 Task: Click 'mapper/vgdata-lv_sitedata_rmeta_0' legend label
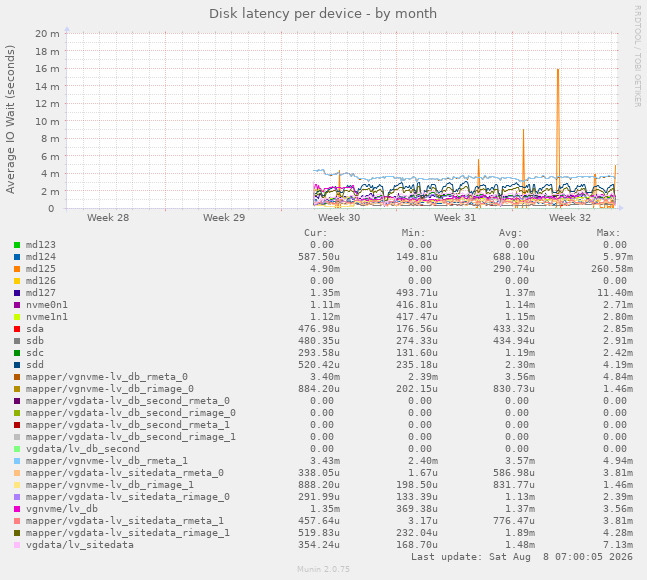pyautogui.click(x=125, y=473)
